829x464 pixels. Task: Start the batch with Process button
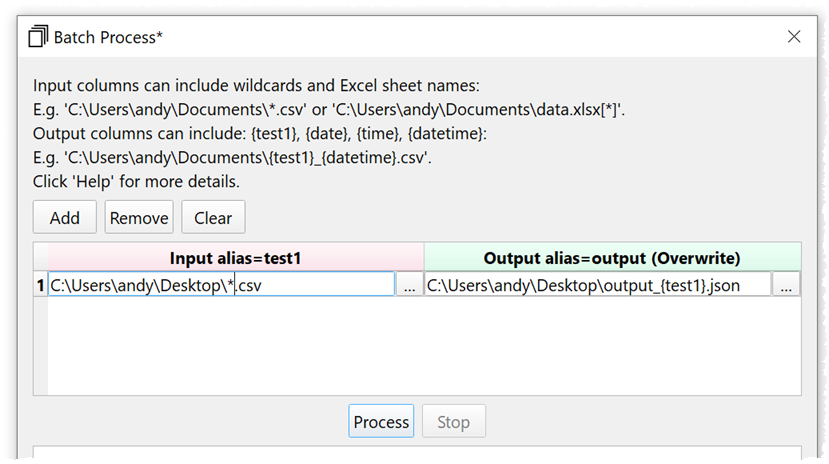381,422
